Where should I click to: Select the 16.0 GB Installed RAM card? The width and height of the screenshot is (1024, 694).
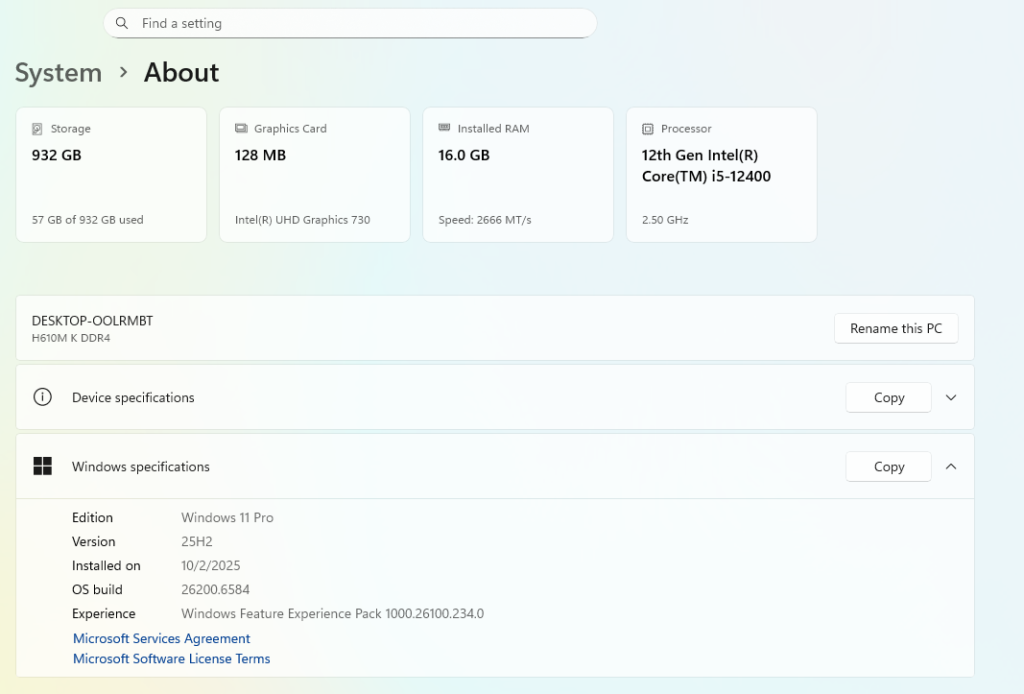point(518,175)
